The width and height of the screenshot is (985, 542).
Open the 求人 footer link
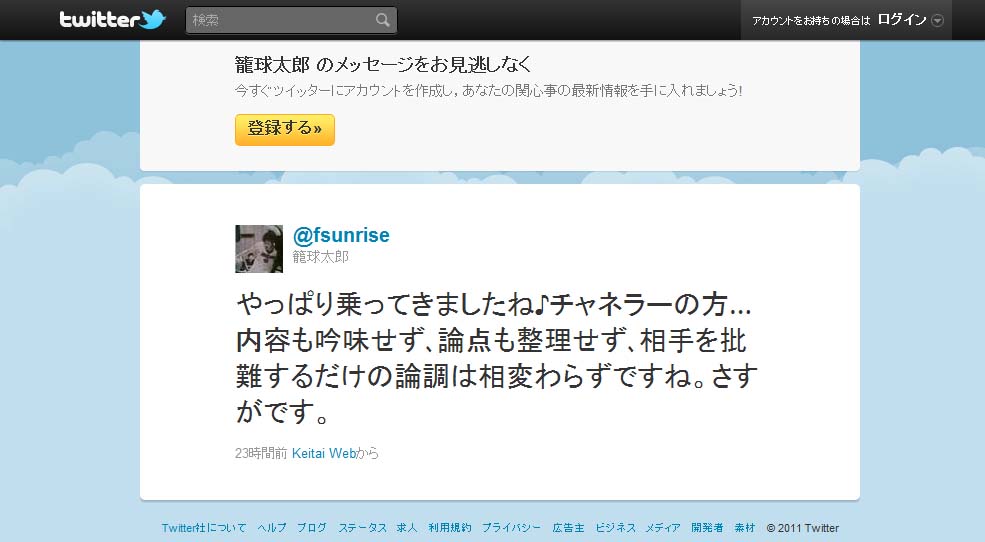coord(407,528)
